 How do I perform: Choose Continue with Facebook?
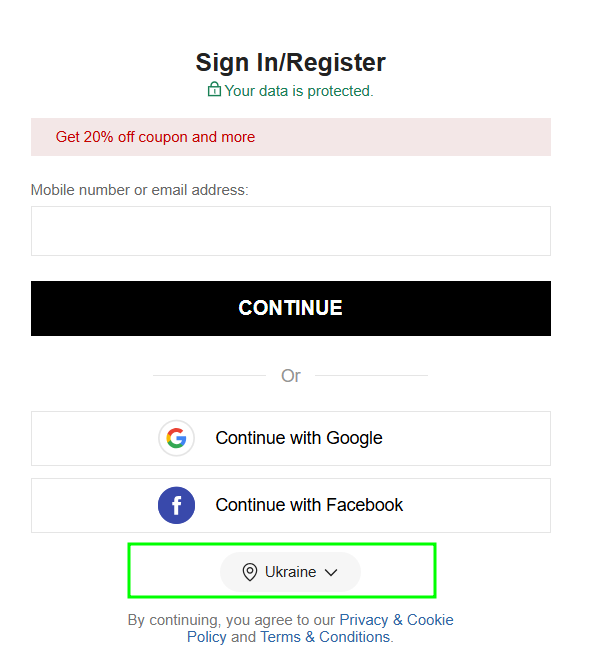tap(291, 505)
